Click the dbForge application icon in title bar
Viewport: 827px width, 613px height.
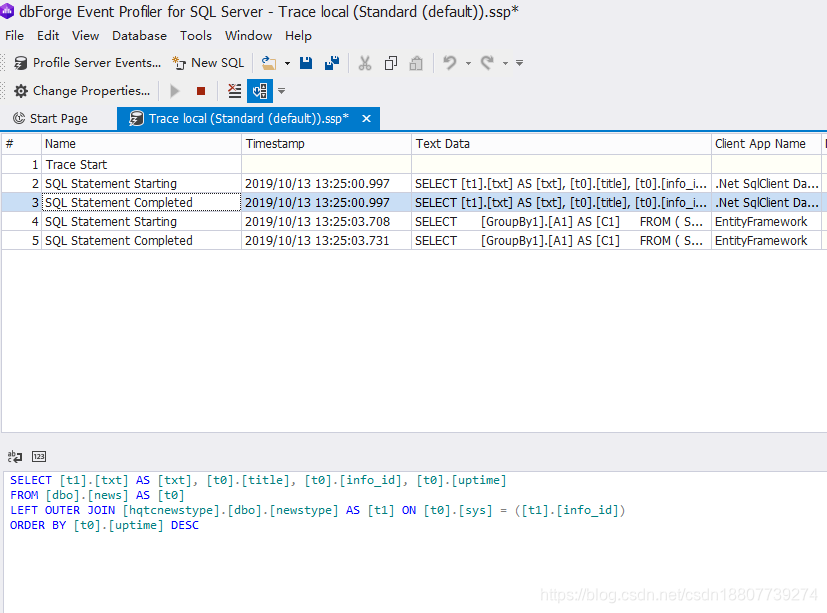pos(7,11)
